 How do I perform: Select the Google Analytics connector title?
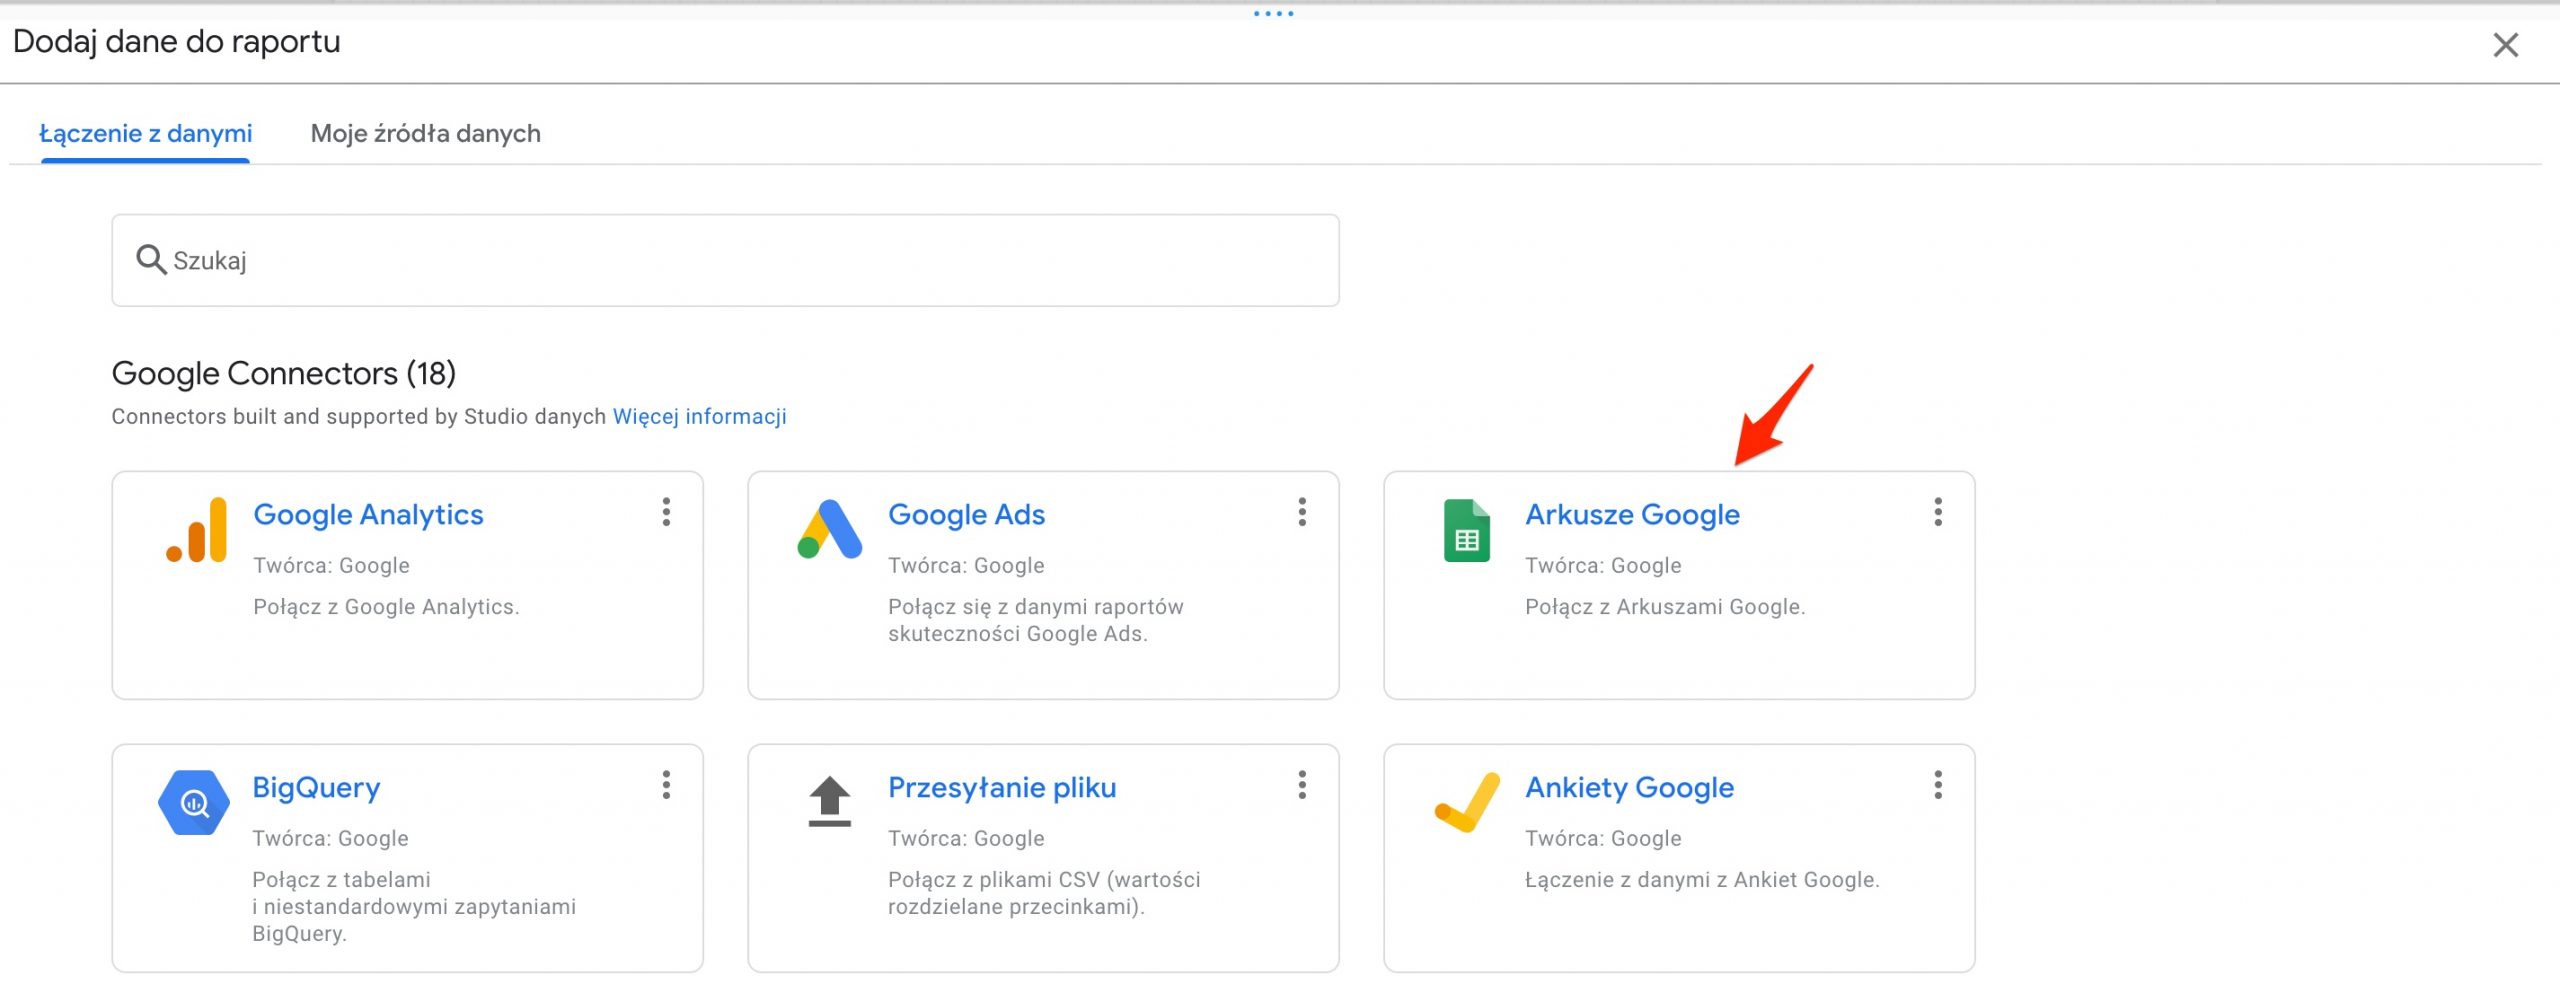(x=368, y=514)
